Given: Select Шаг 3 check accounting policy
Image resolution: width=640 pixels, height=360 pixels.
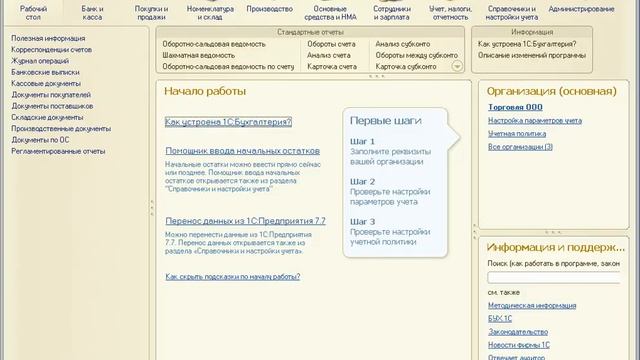Looking at the screenshot, I should 390,231.
